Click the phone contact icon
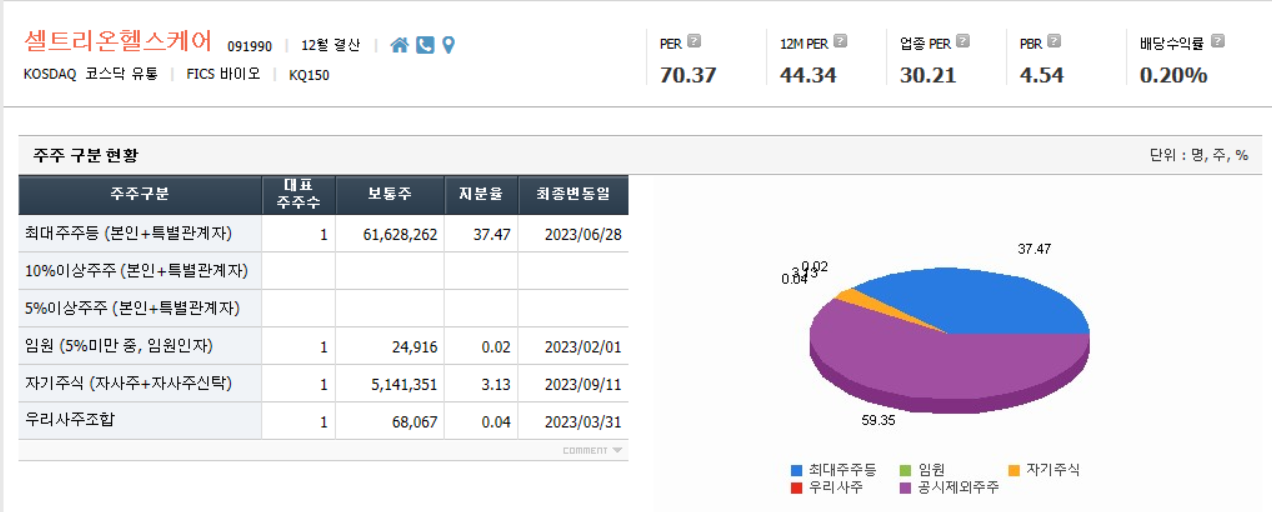Viewport: 1272px width, 512px height. click(x=425, y=45)
